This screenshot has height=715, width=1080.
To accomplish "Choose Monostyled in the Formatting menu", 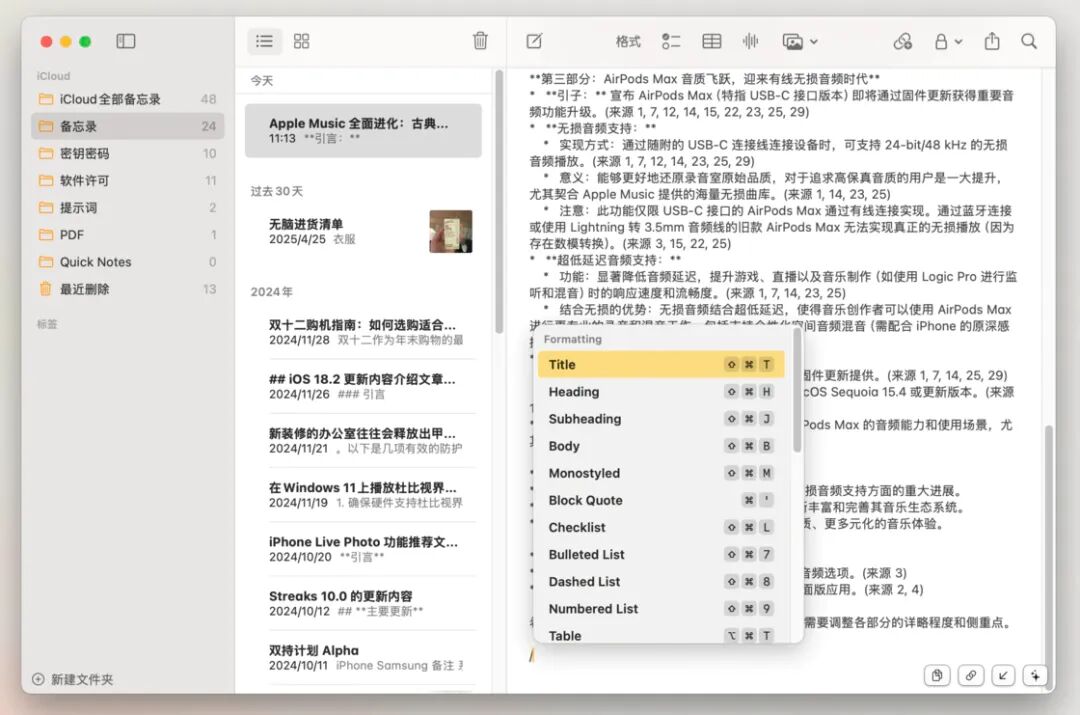I will coord(661,473).
